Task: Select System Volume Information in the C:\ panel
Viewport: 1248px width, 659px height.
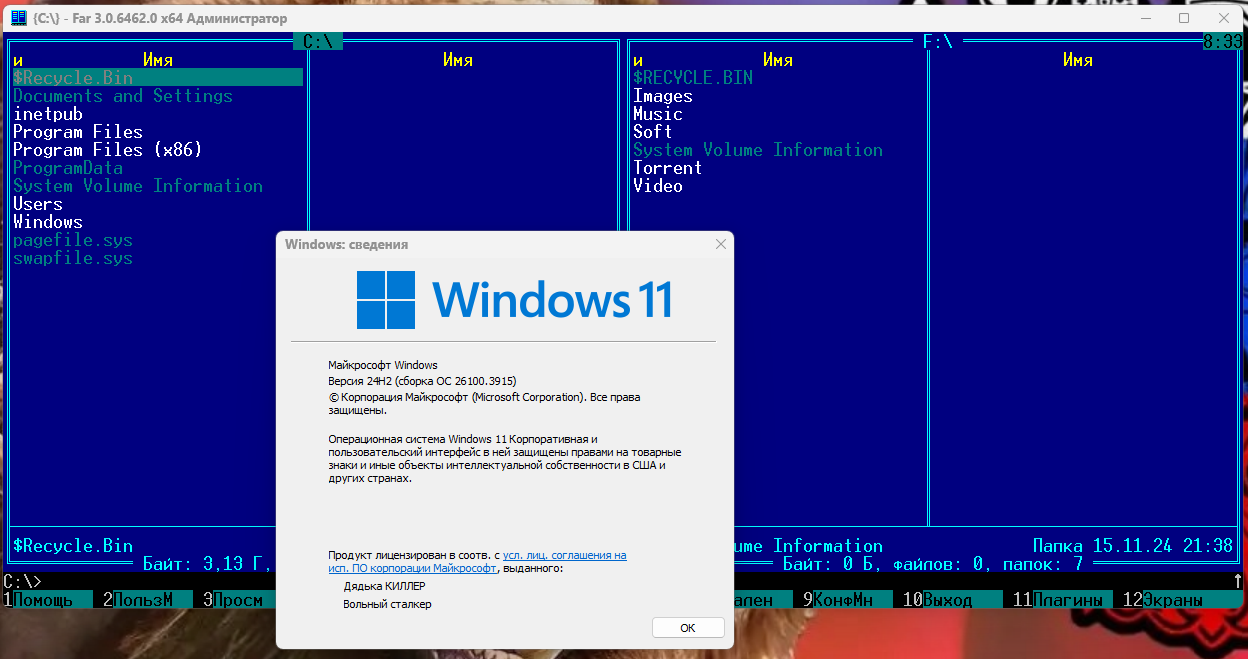Action: [x=138, y=186]
